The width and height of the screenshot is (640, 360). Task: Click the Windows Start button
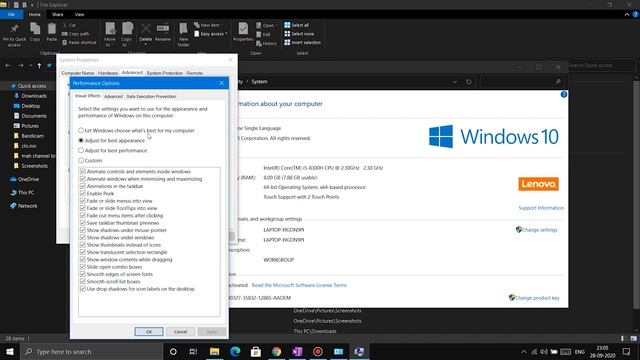click(x=10, y=351)
